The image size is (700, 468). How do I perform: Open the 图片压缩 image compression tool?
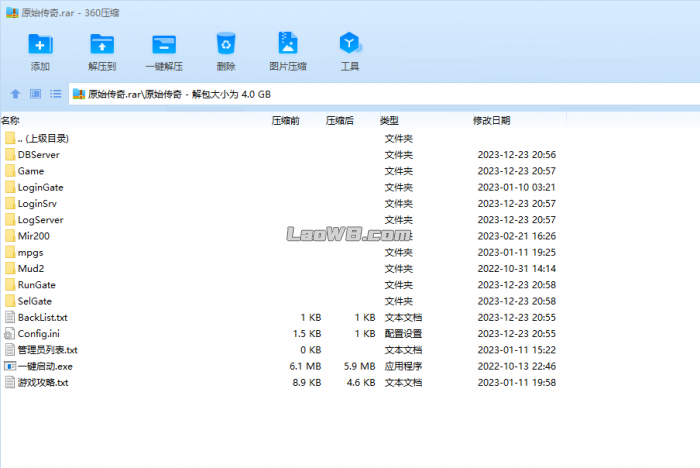288,45
